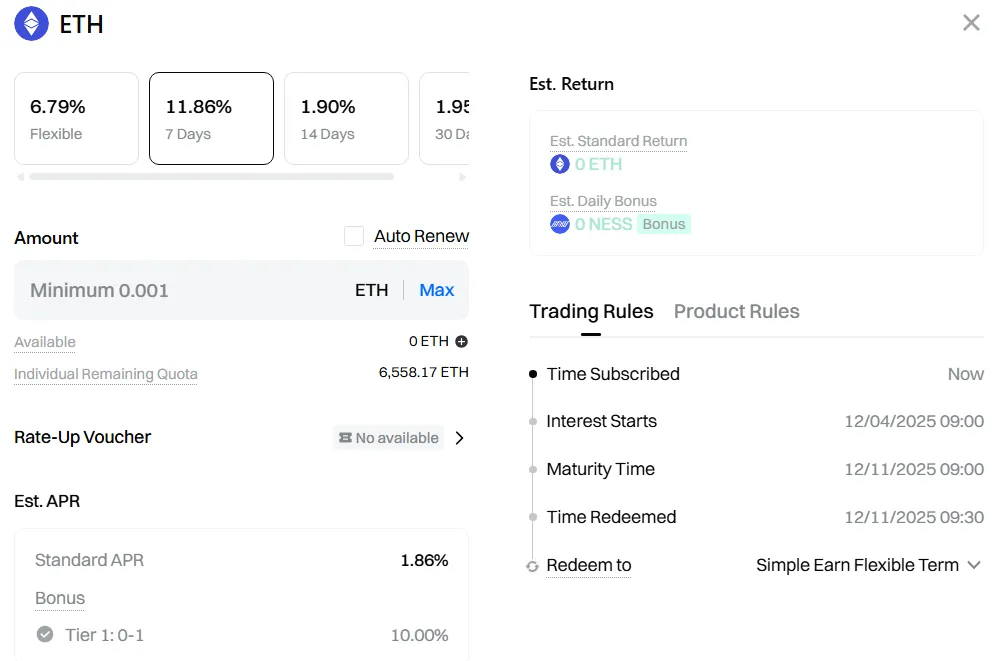Click the Individual Remaining Quota label
Screen dimensions: 1002x661
point(106,374)
